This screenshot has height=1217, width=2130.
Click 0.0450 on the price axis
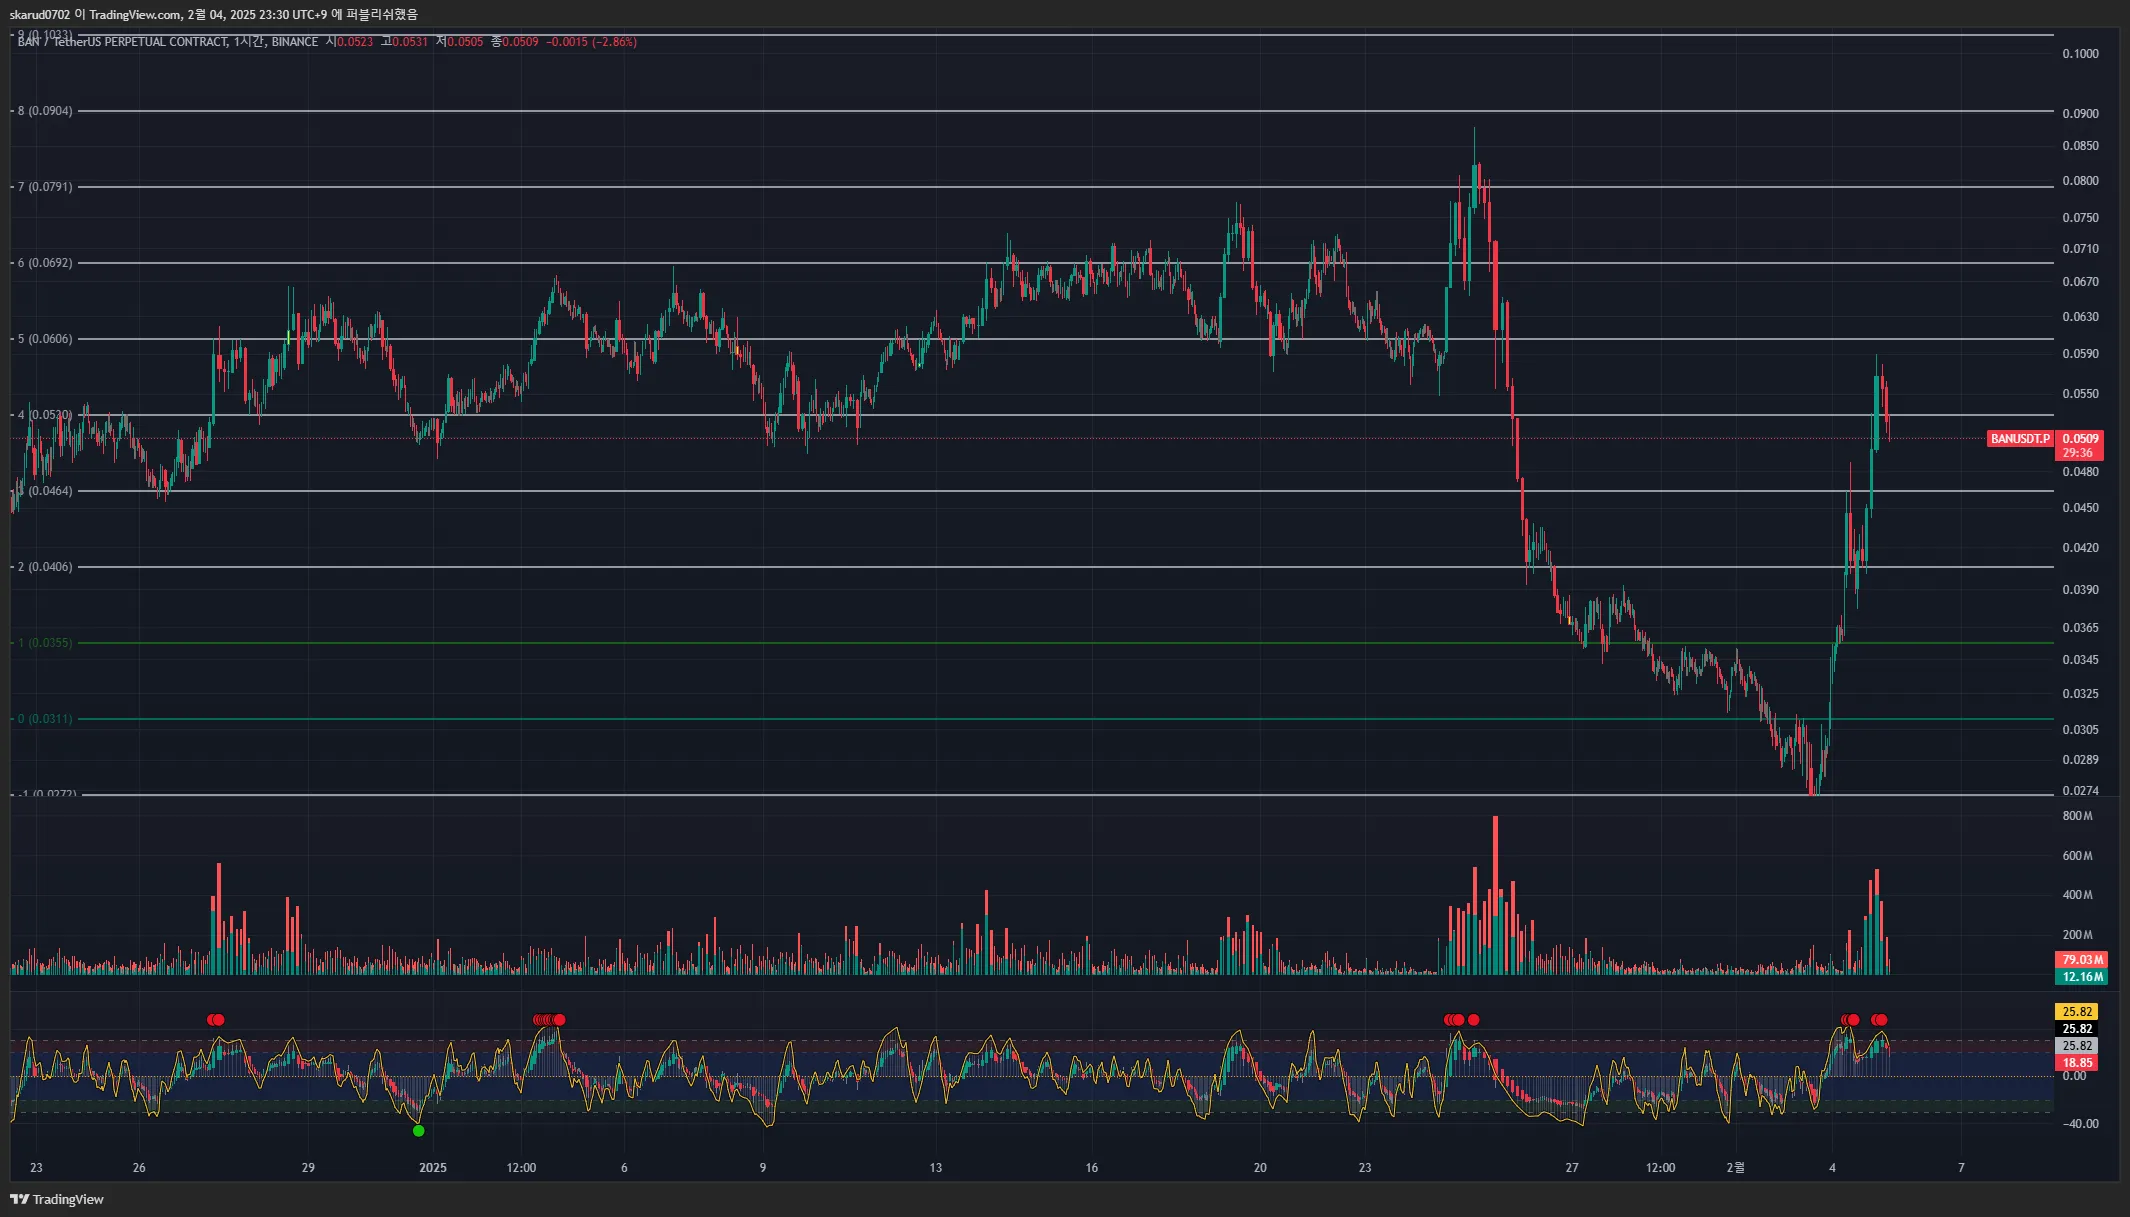coord(2080,508)
